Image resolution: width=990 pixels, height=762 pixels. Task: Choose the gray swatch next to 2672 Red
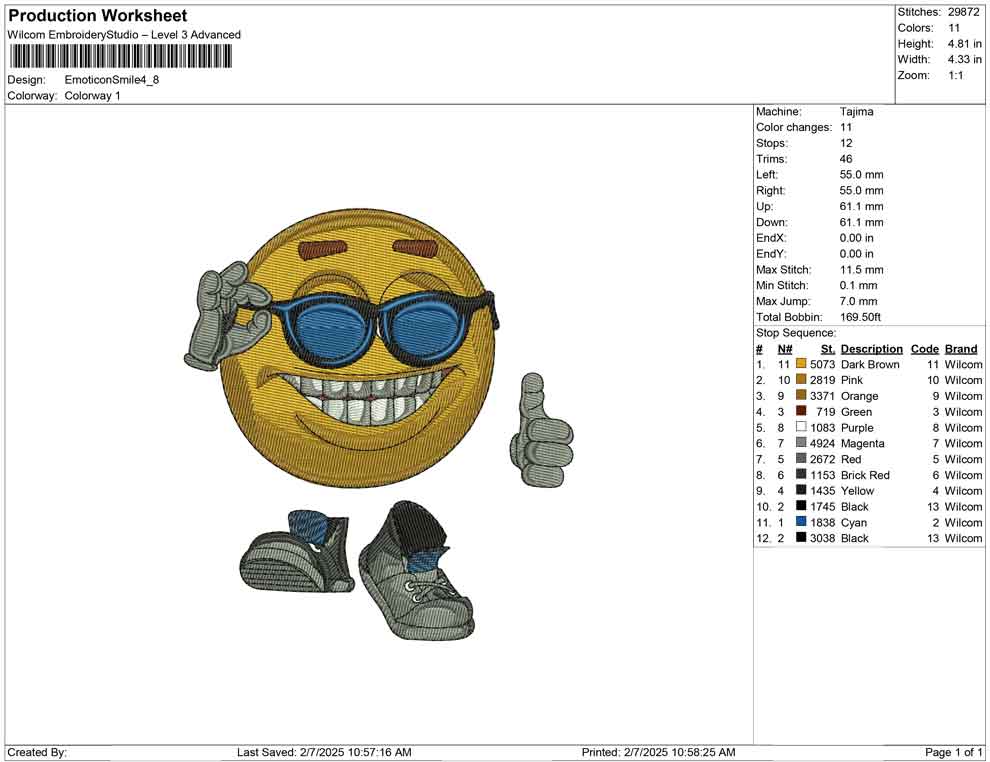tap(801, 458)
